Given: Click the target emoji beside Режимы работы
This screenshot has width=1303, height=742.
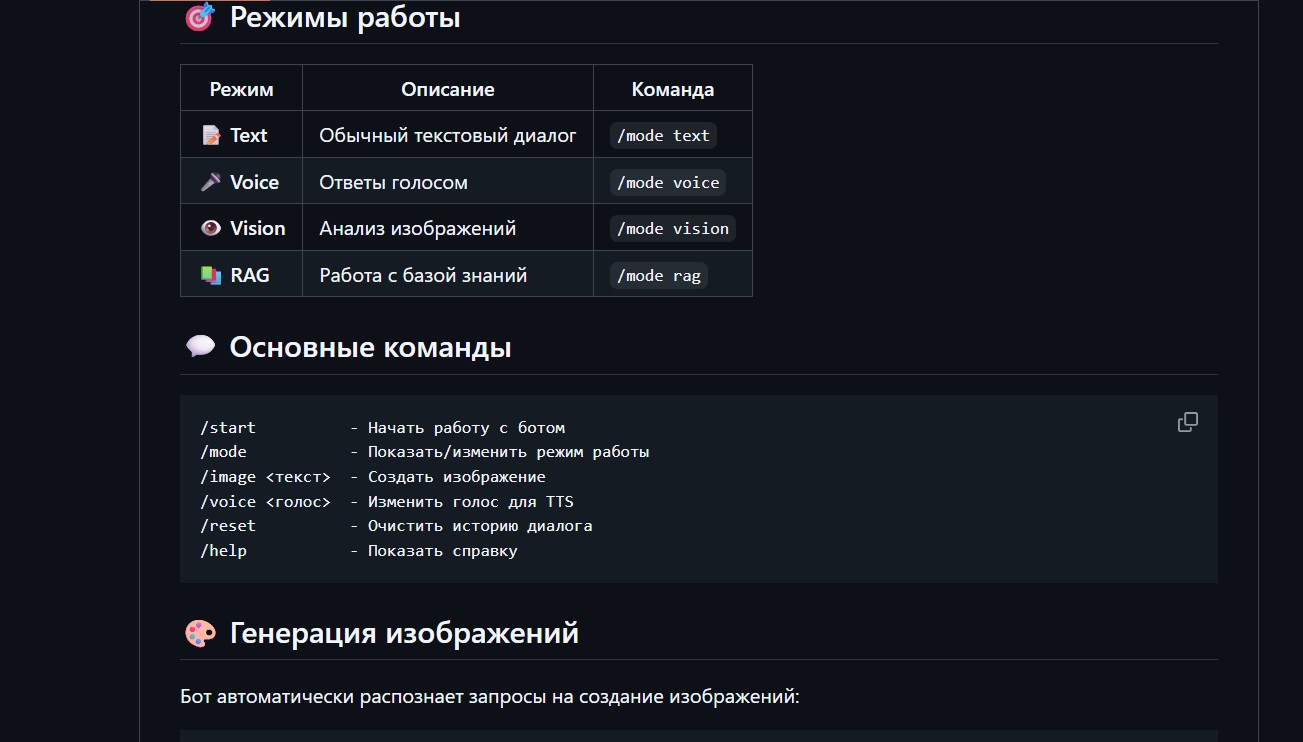Looking at the screenshot, I should tap(200, 17).
